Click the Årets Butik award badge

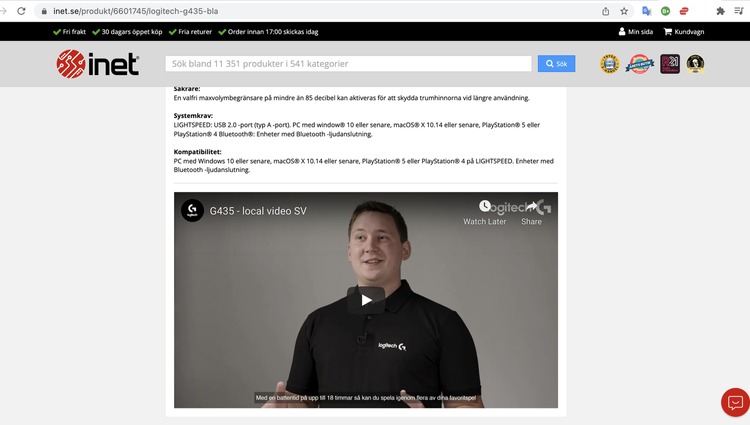[x=640, y=64]
